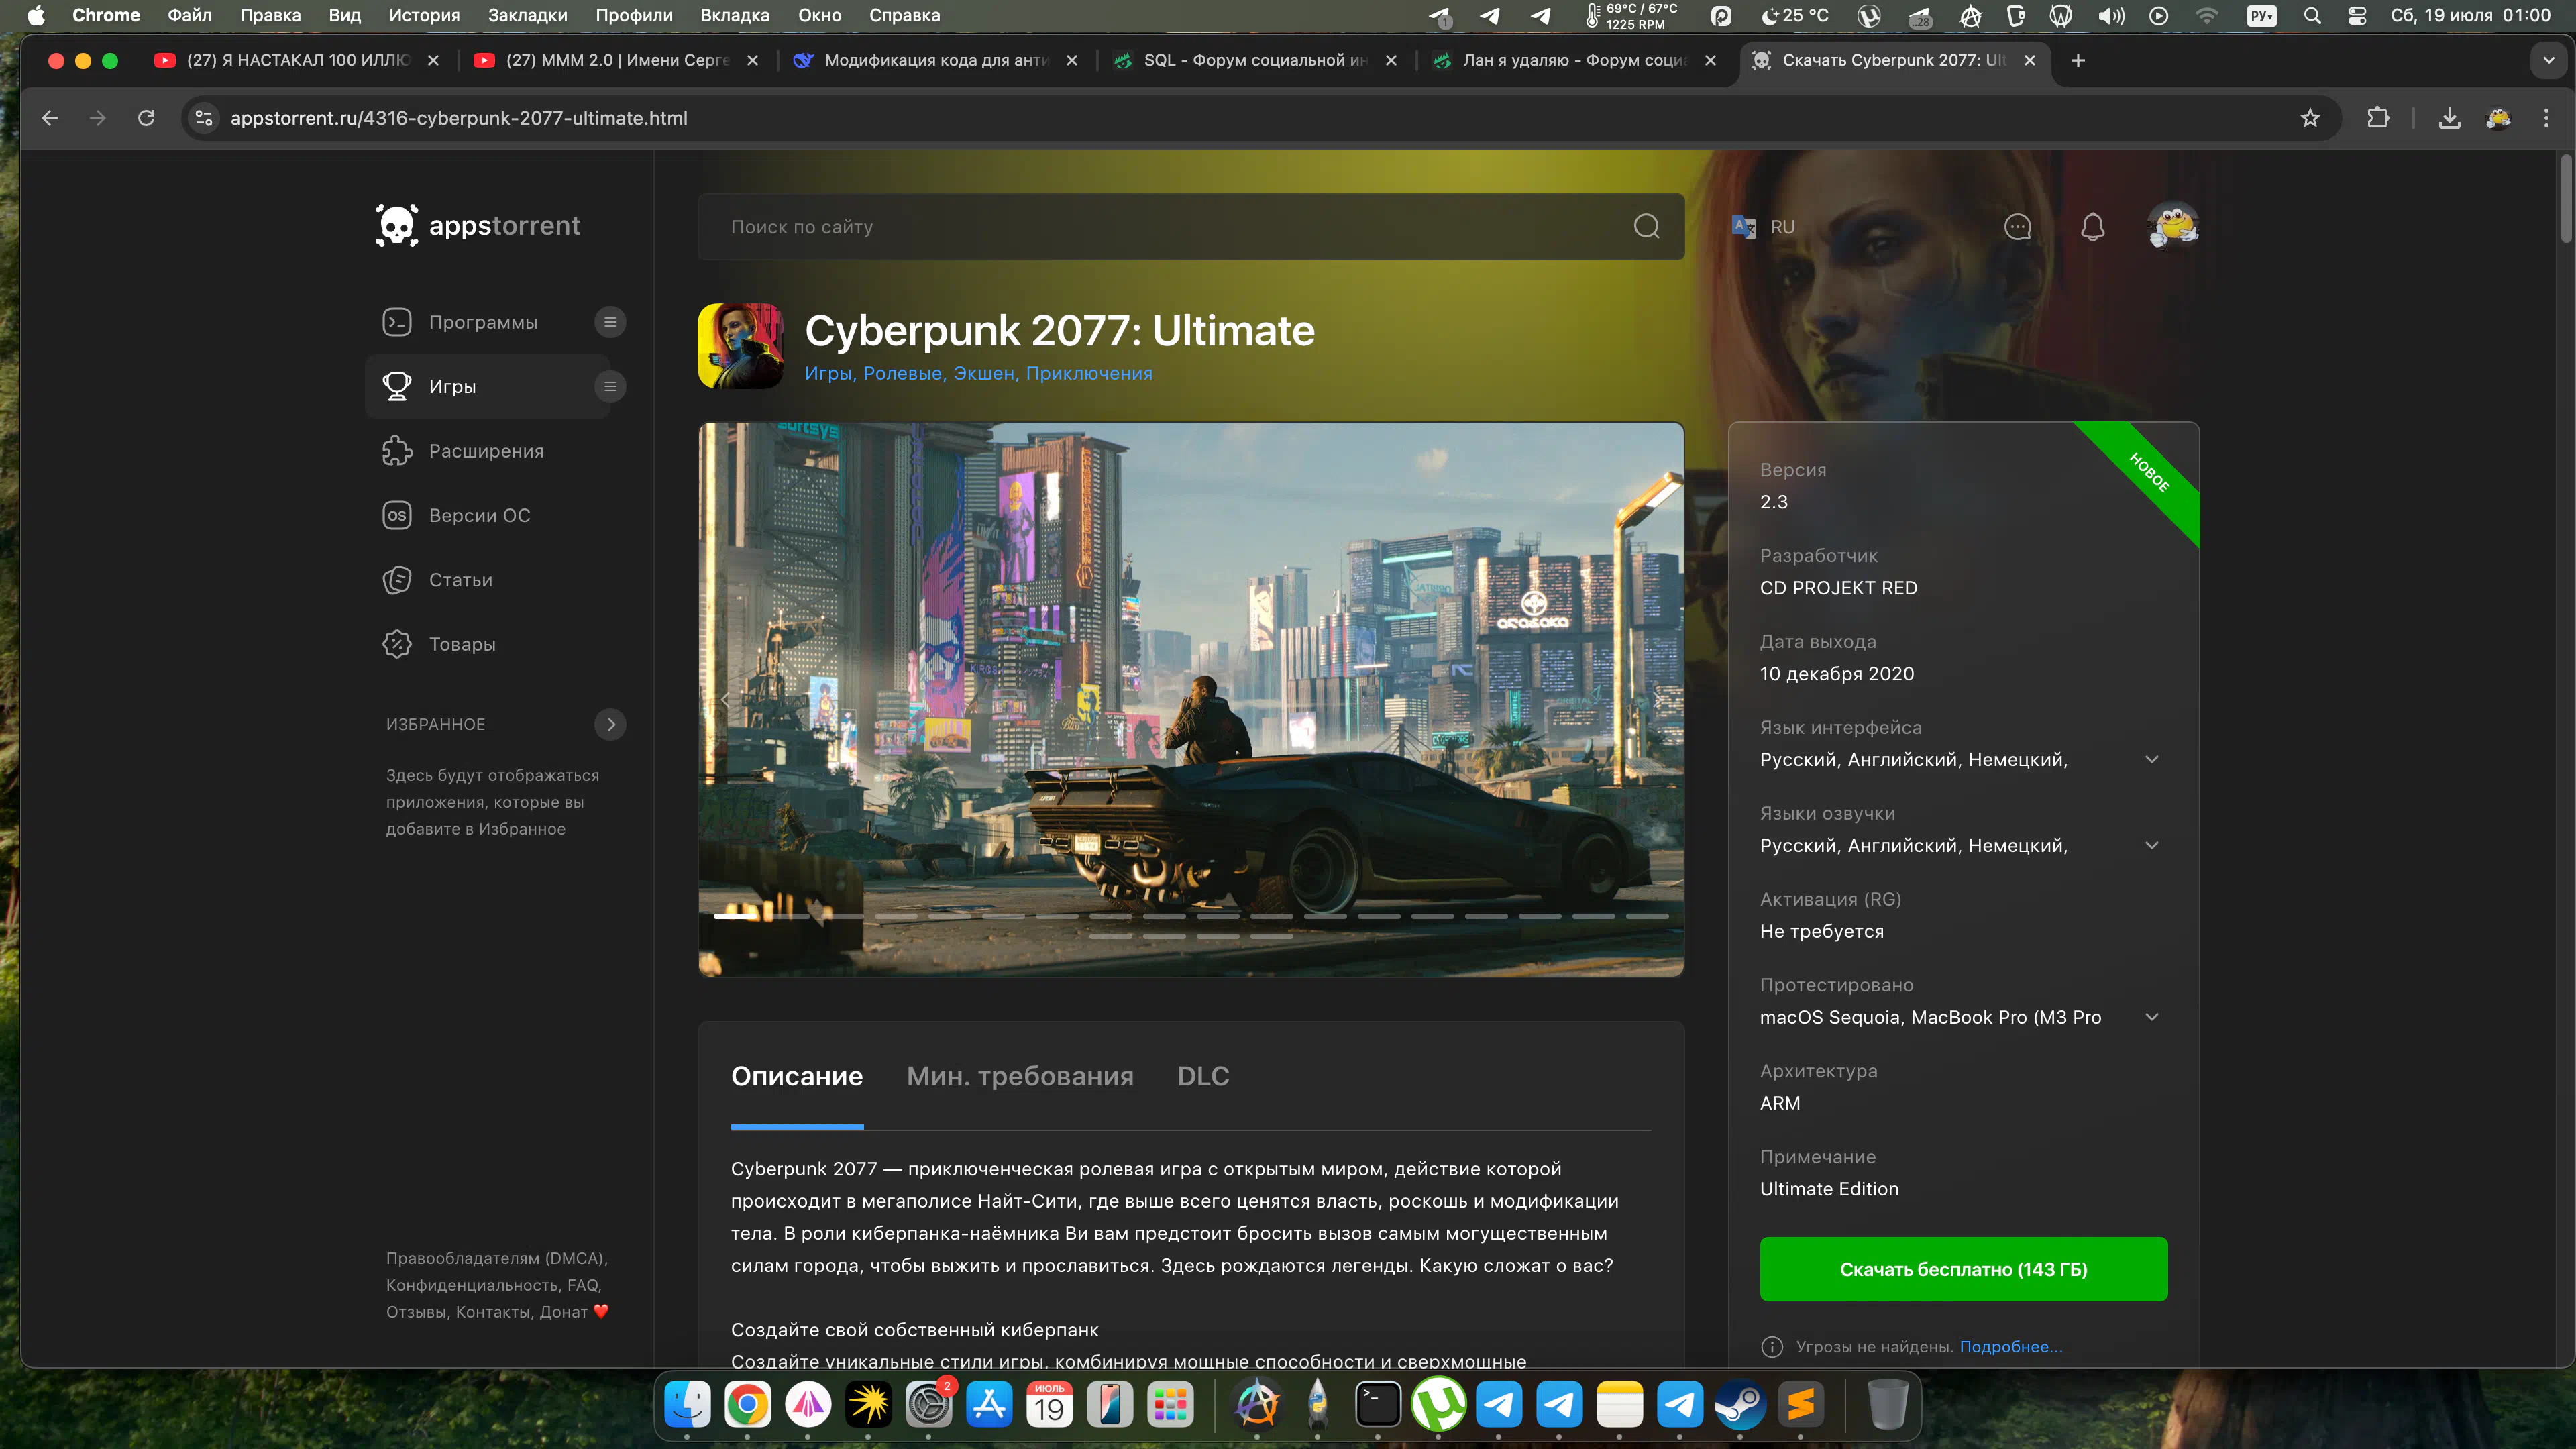
Task: Open the Профили menu in the menu bar
Action: point(634,15)
